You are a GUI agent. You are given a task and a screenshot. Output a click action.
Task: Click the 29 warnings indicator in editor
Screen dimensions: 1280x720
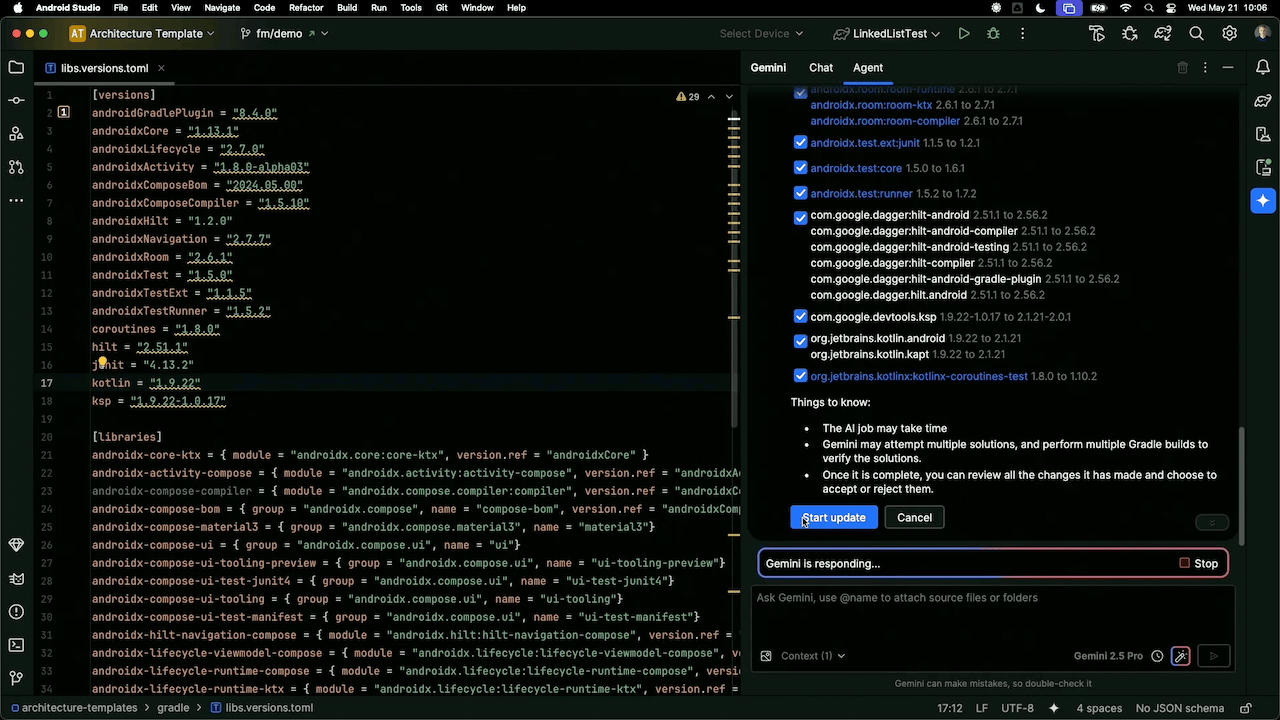(x=688, y=97)
